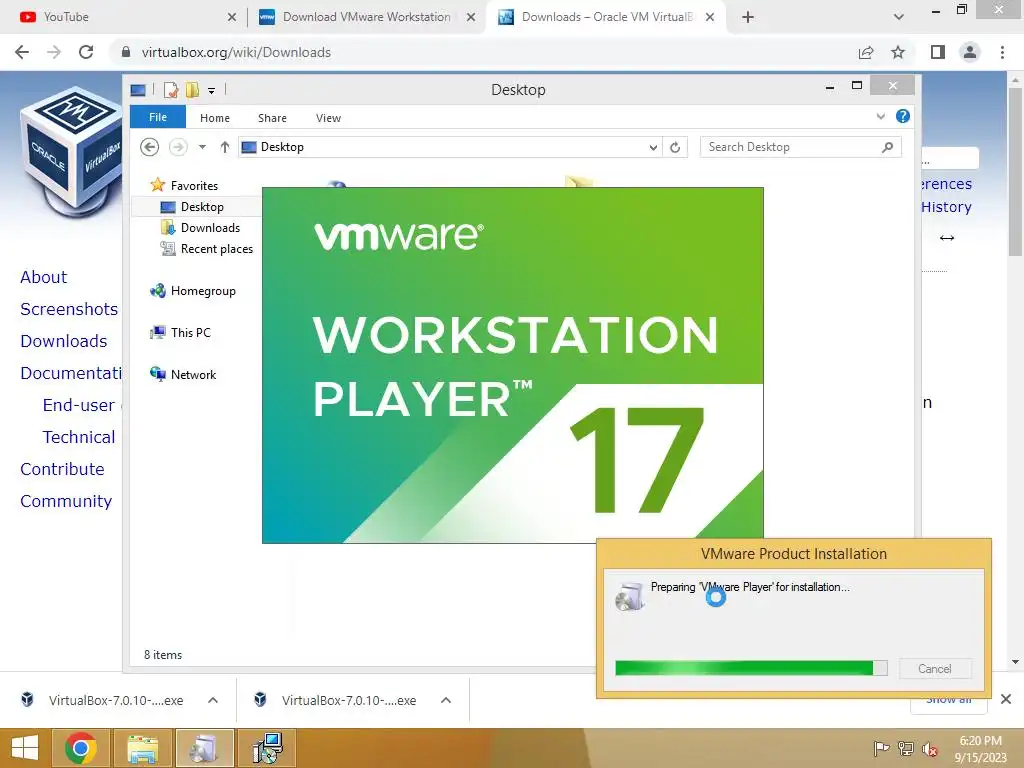
Task: Cancel the VMware Product Installation
Action: click(935, 669)
